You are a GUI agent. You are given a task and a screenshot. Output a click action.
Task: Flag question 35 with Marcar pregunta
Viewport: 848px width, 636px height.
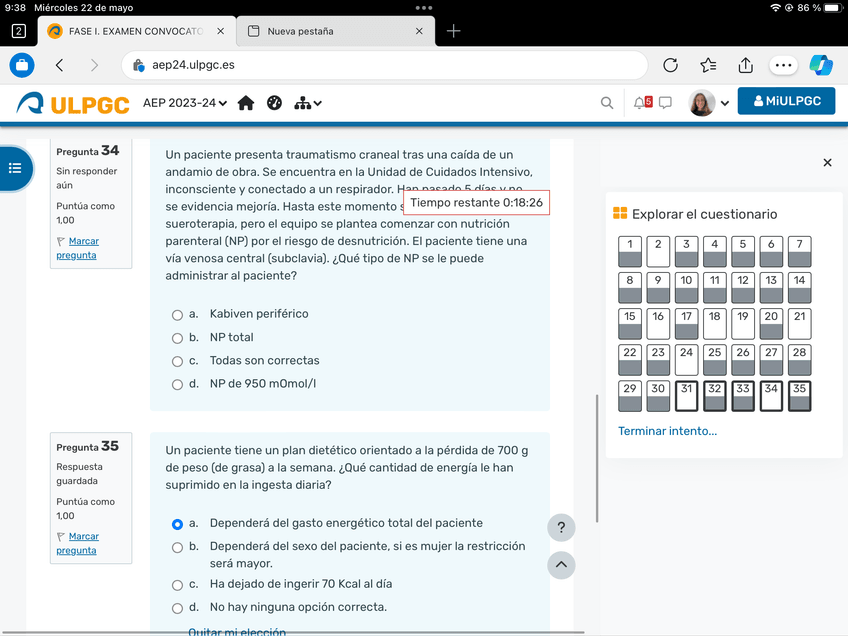[77, 544]
